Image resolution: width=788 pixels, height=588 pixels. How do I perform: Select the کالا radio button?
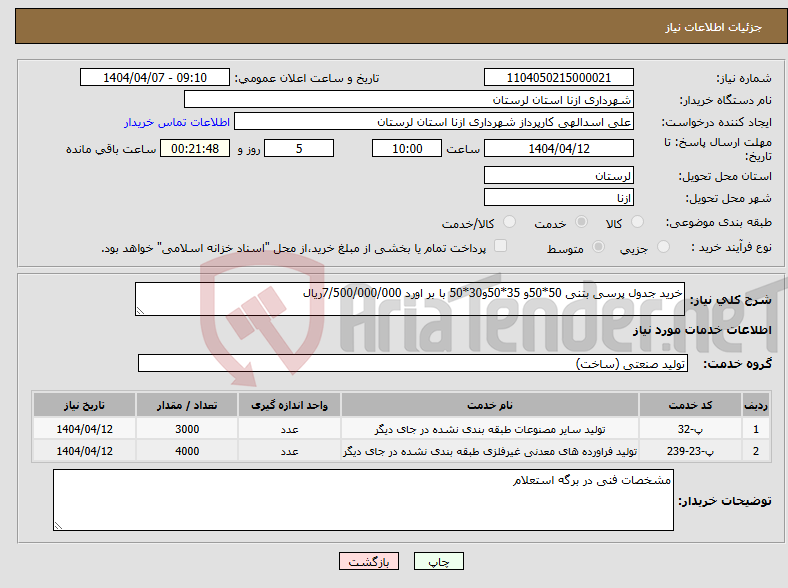tap(637, 222)
